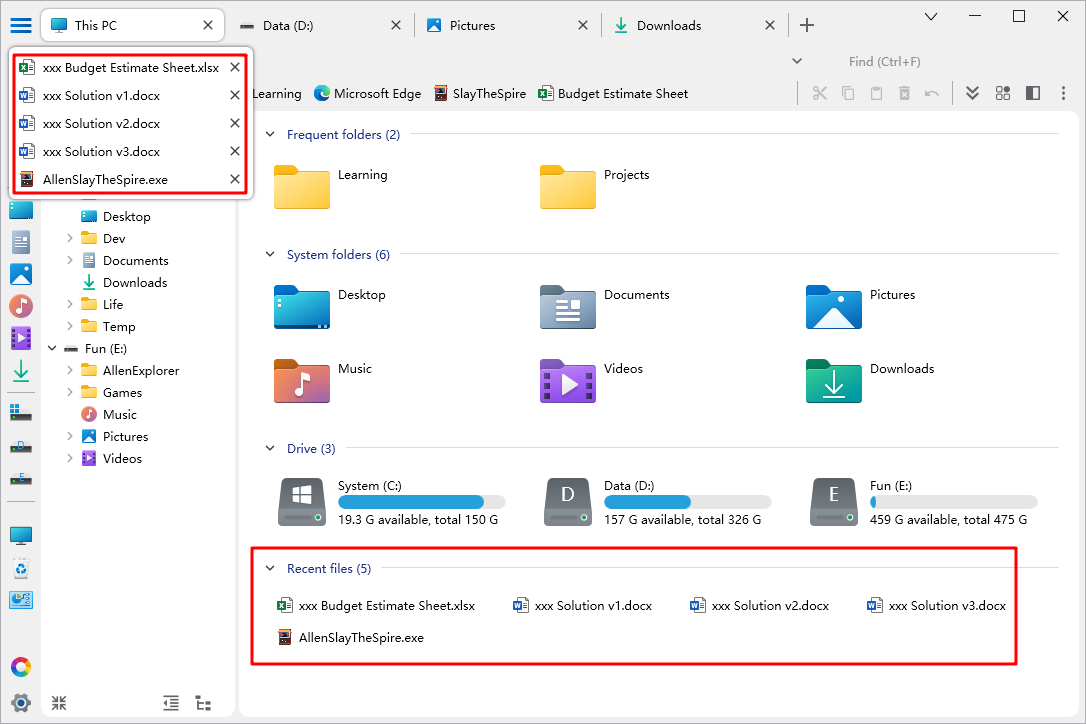1086x724 pixels.
Task: Click the collapse-all arrows icon below tree
Action: [x=59, y=703]
